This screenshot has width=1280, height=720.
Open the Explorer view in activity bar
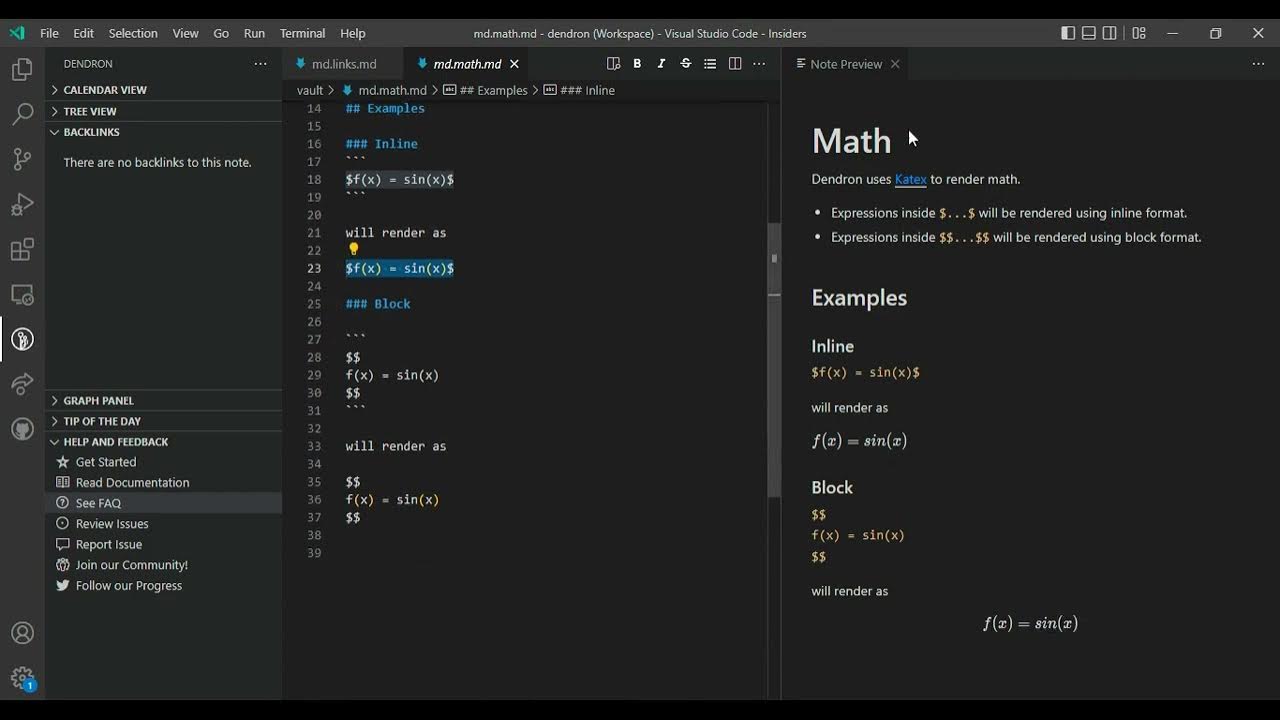22,70
